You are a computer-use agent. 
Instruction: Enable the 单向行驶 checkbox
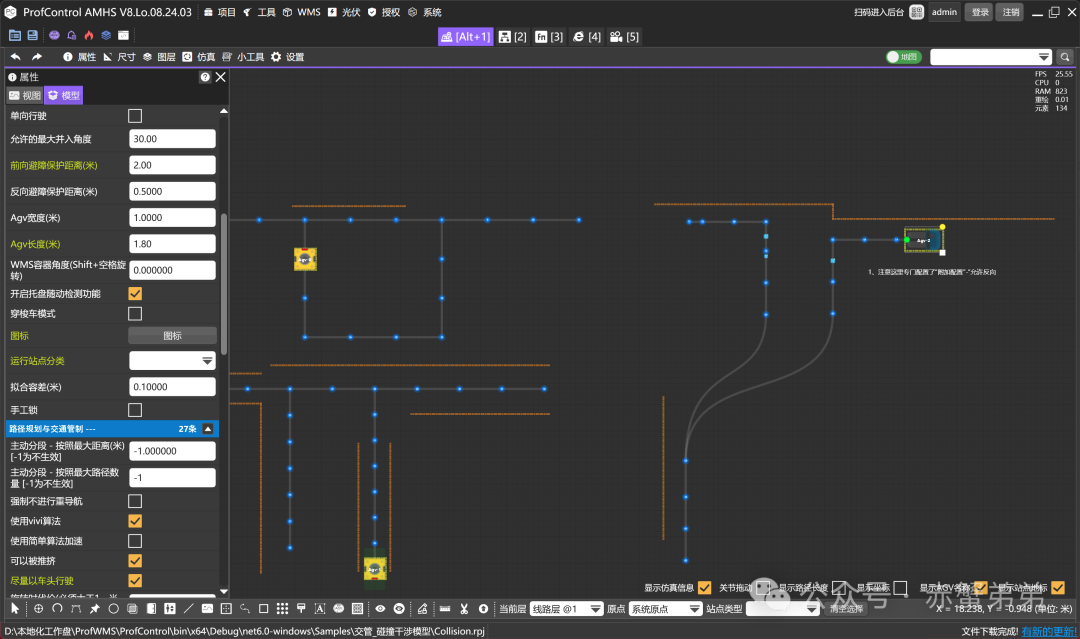tap(135, 116)
